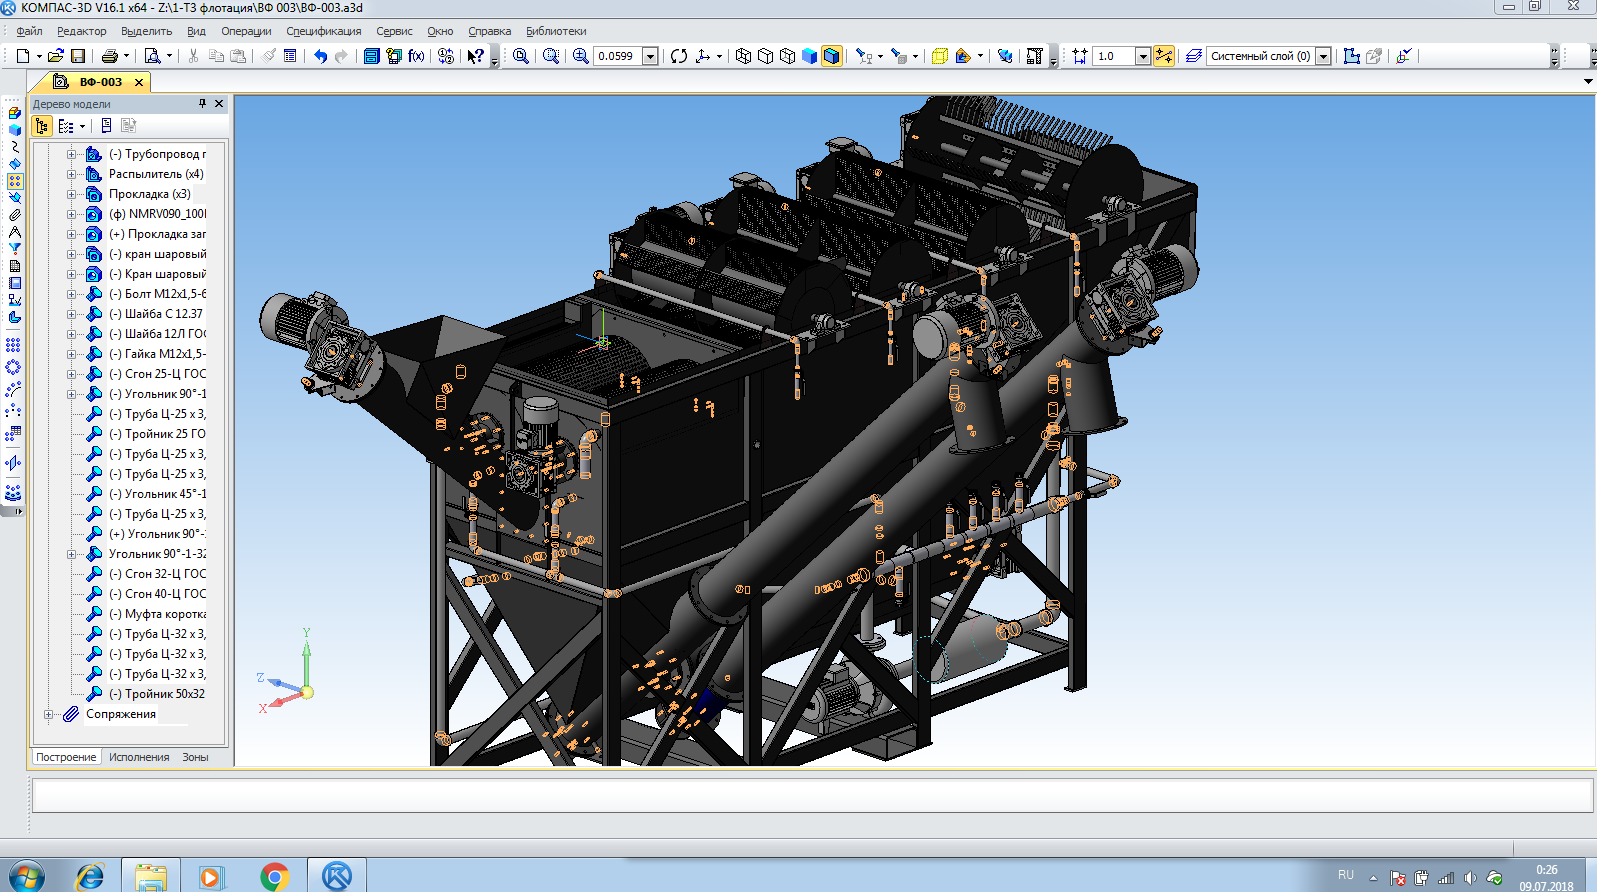Open the layers manager icon
Image resolution: width=1597 pixels, height=892 pixels.
[x=1193, y=56]
